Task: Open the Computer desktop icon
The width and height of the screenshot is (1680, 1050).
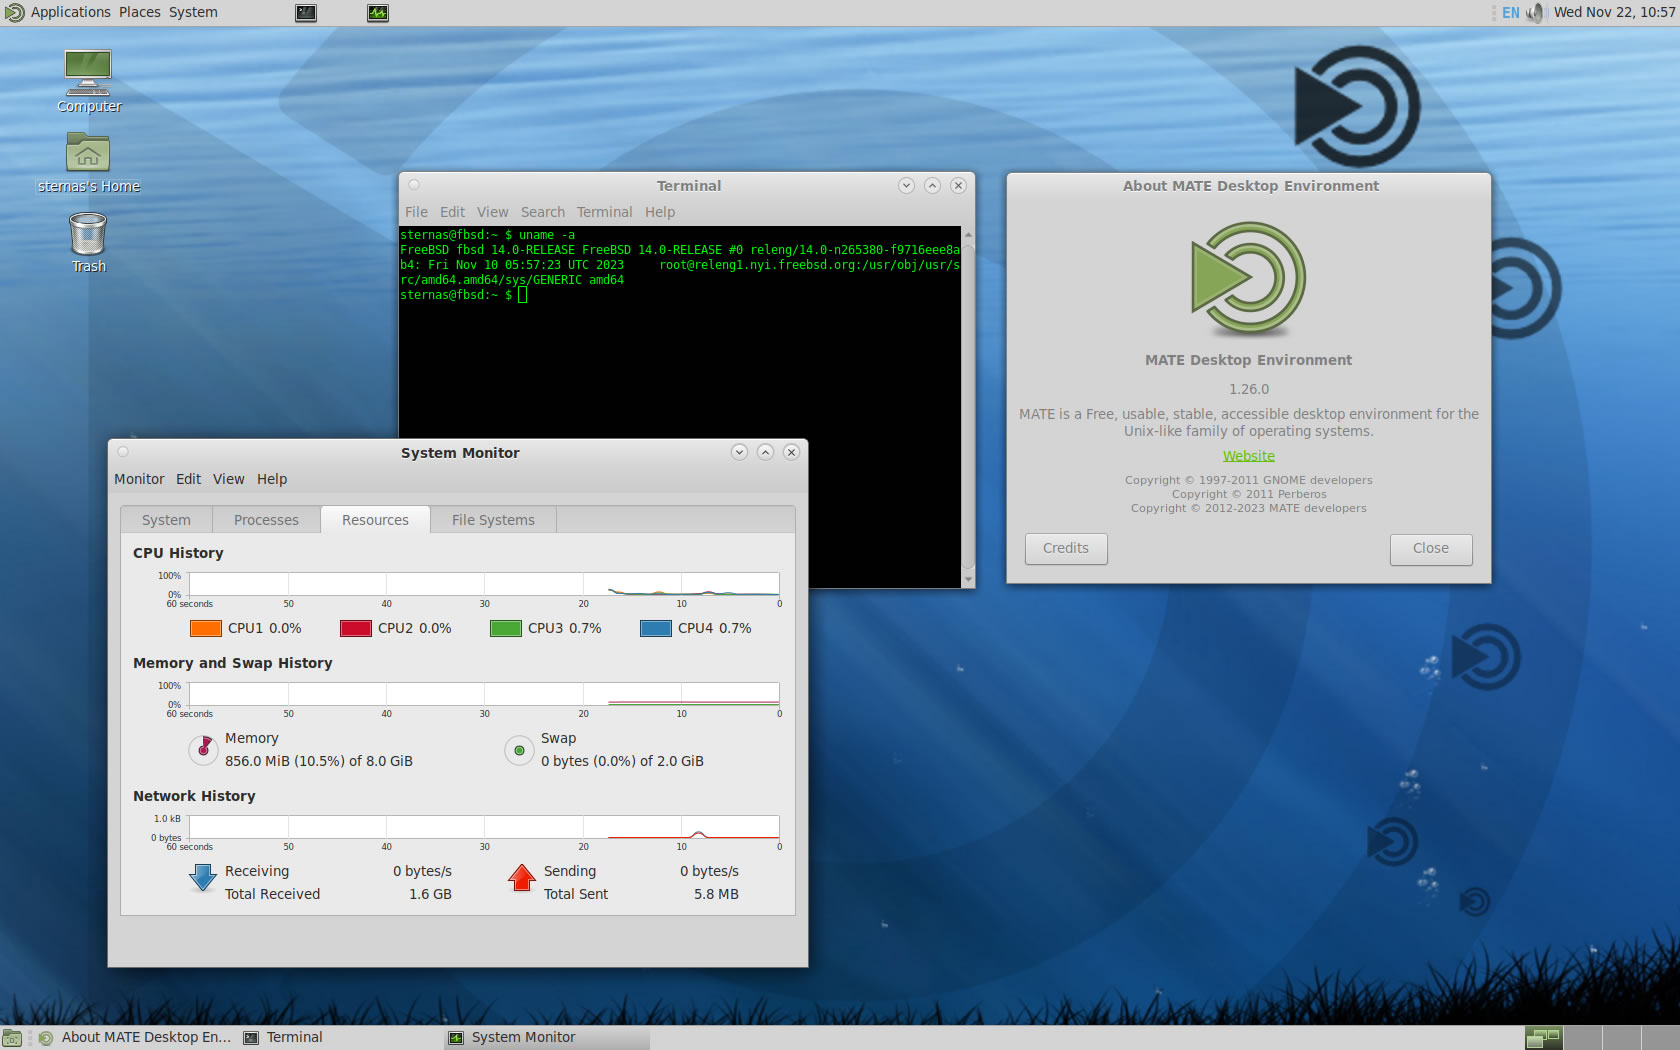Action: coord(88,82)
